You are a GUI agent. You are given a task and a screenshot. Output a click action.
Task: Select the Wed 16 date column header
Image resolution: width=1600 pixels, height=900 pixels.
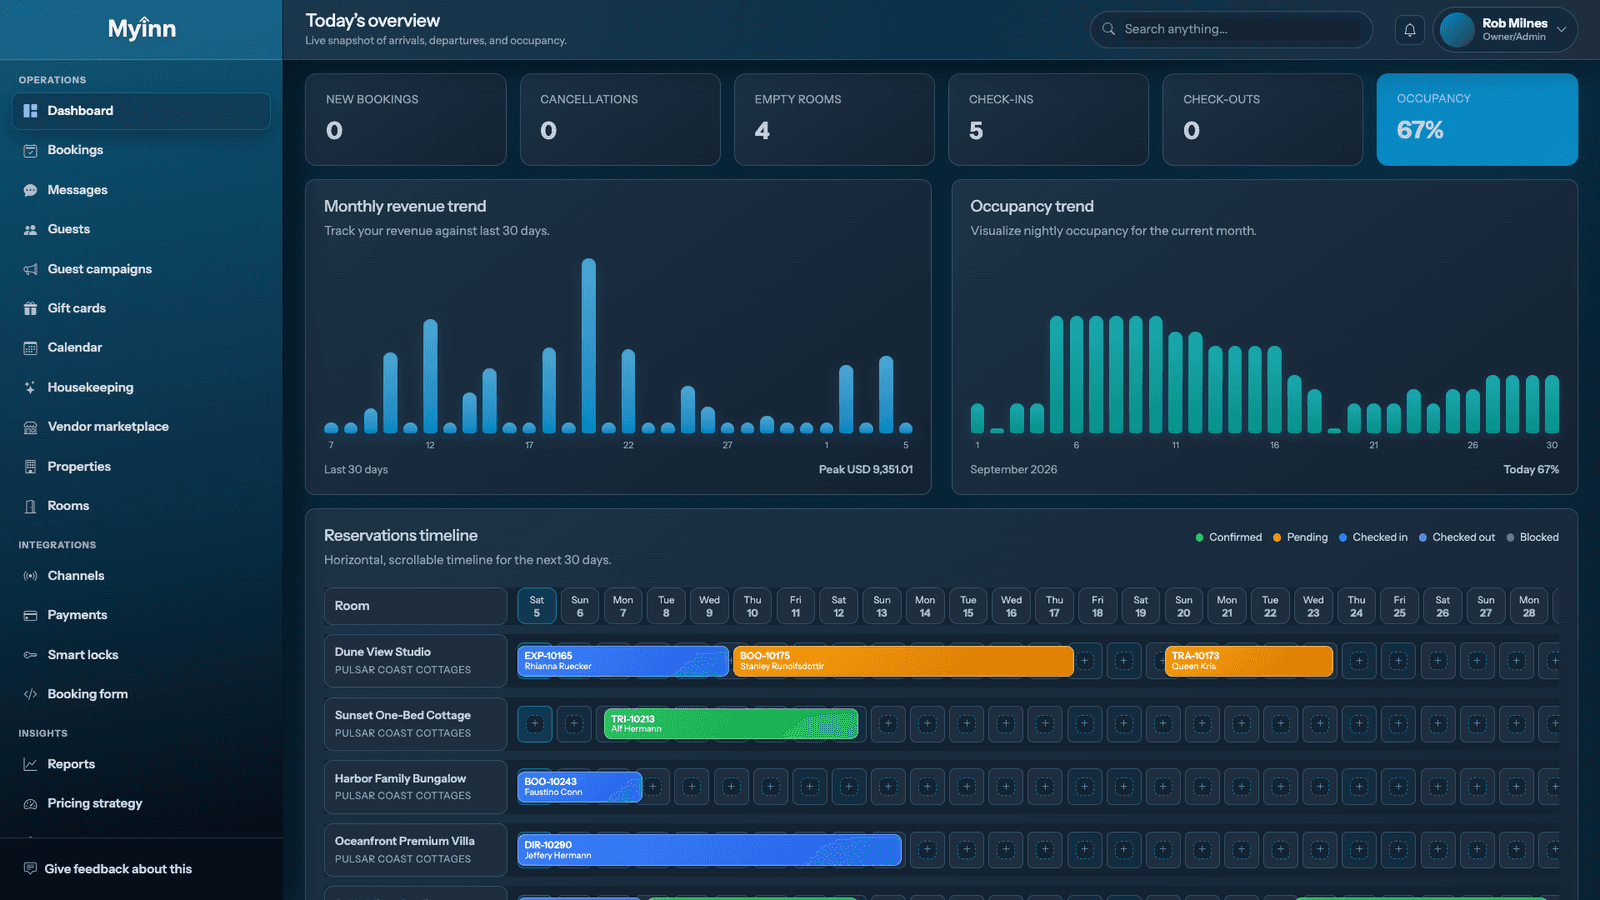click(x=1011, y=606)
